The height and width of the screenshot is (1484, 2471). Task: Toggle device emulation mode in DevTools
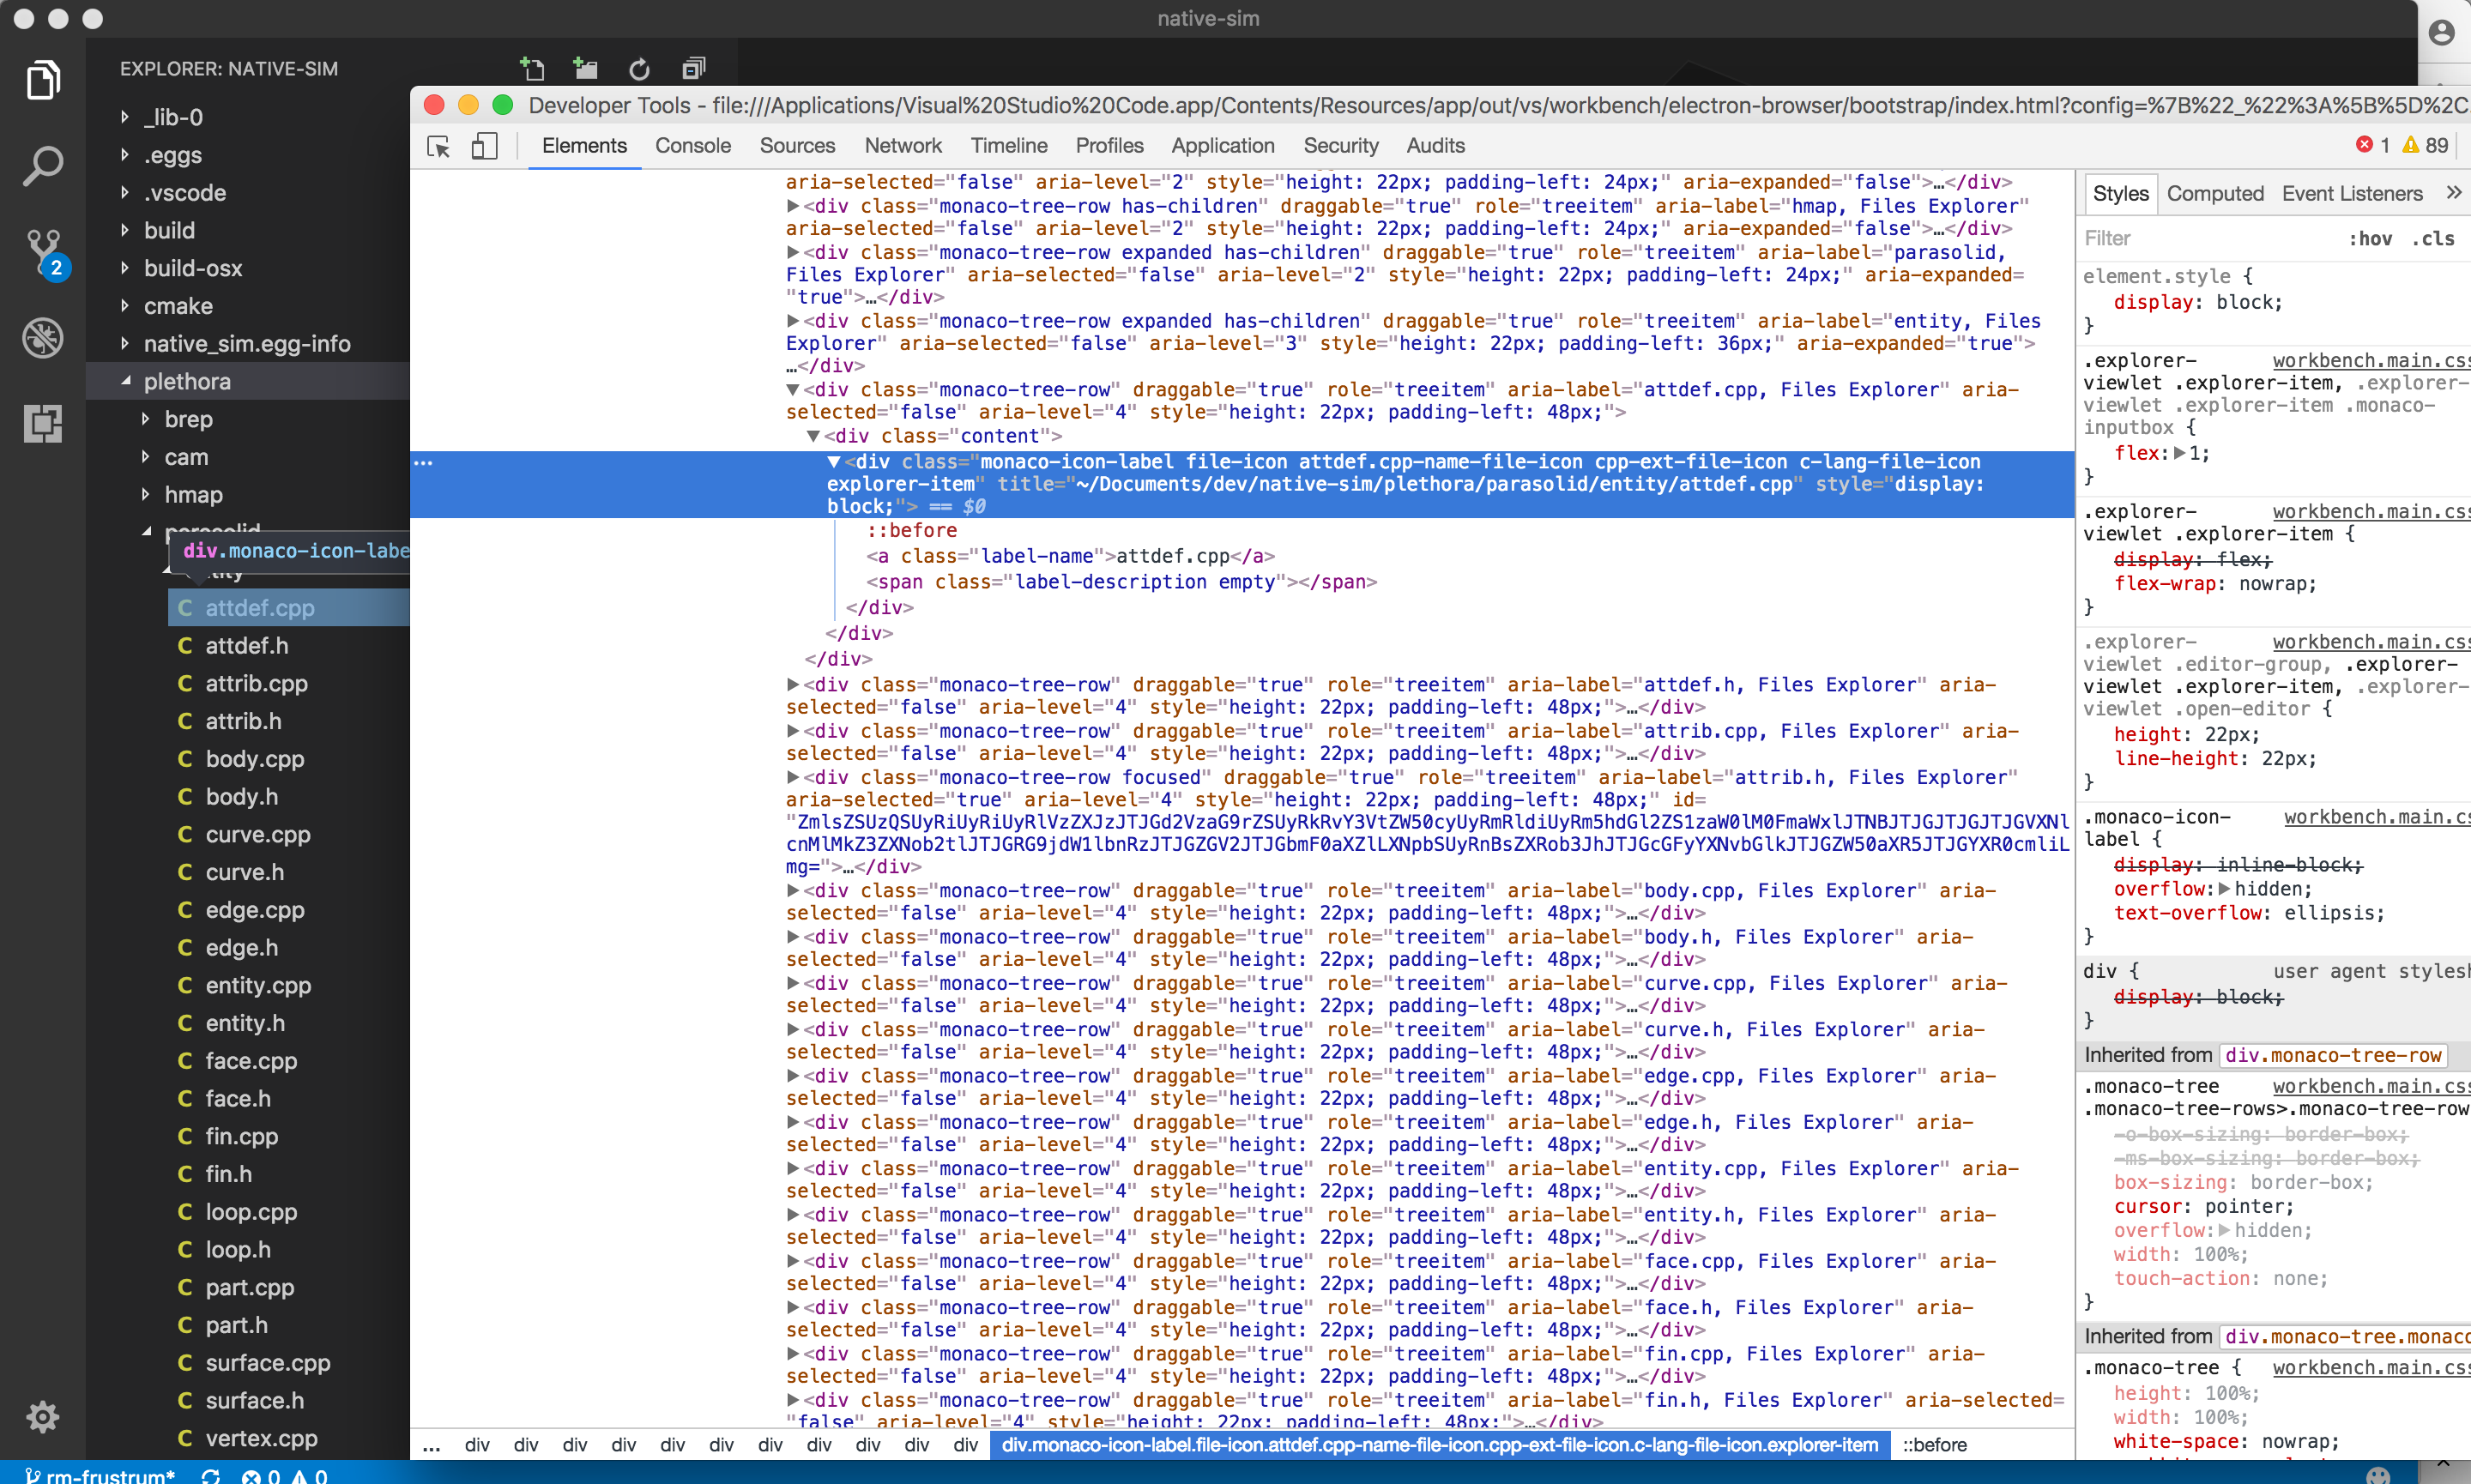(484, 146)
